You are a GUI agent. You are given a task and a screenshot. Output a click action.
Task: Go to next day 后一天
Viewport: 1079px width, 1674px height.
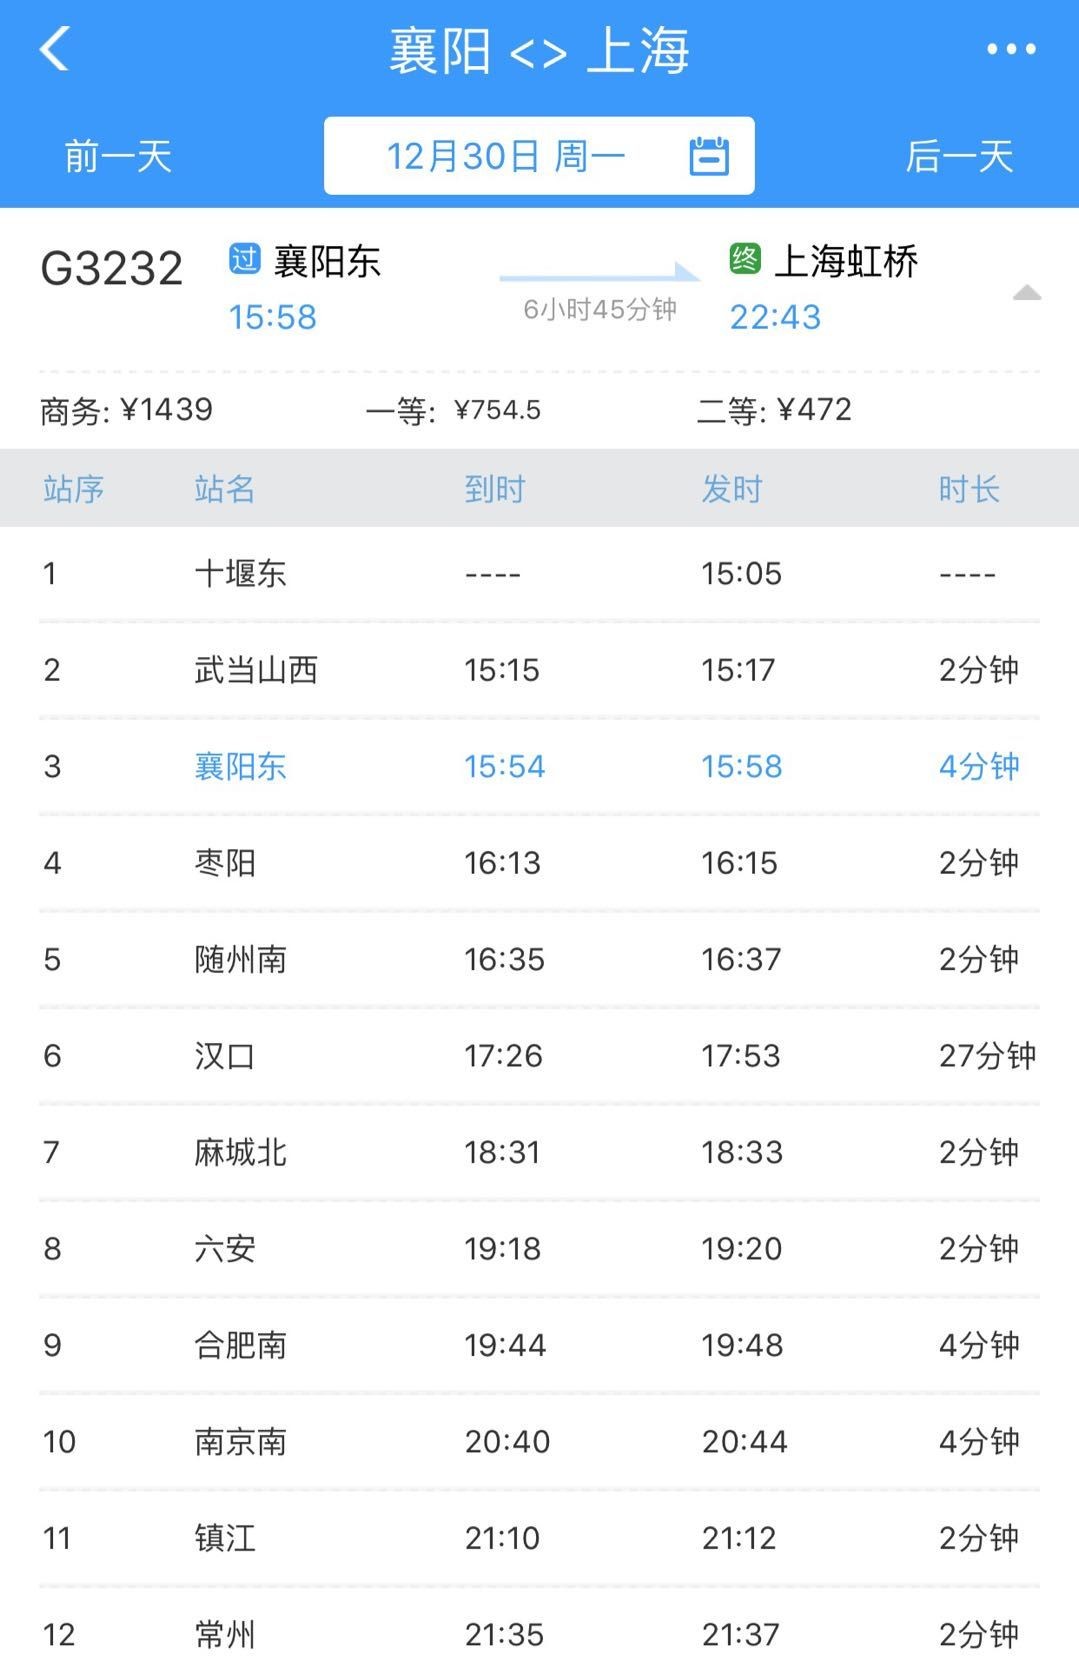click(x=958, y=157)
